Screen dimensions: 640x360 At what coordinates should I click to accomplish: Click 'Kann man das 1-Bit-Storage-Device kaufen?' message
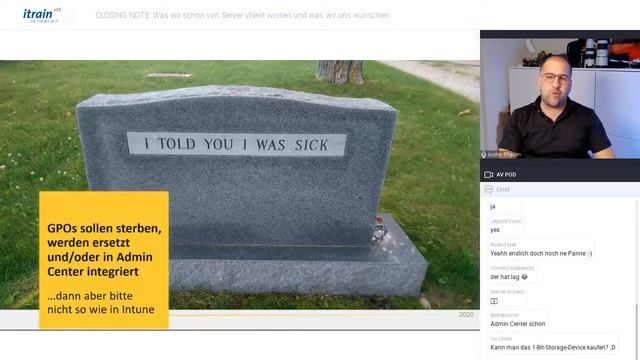click(x=552, y=347)
